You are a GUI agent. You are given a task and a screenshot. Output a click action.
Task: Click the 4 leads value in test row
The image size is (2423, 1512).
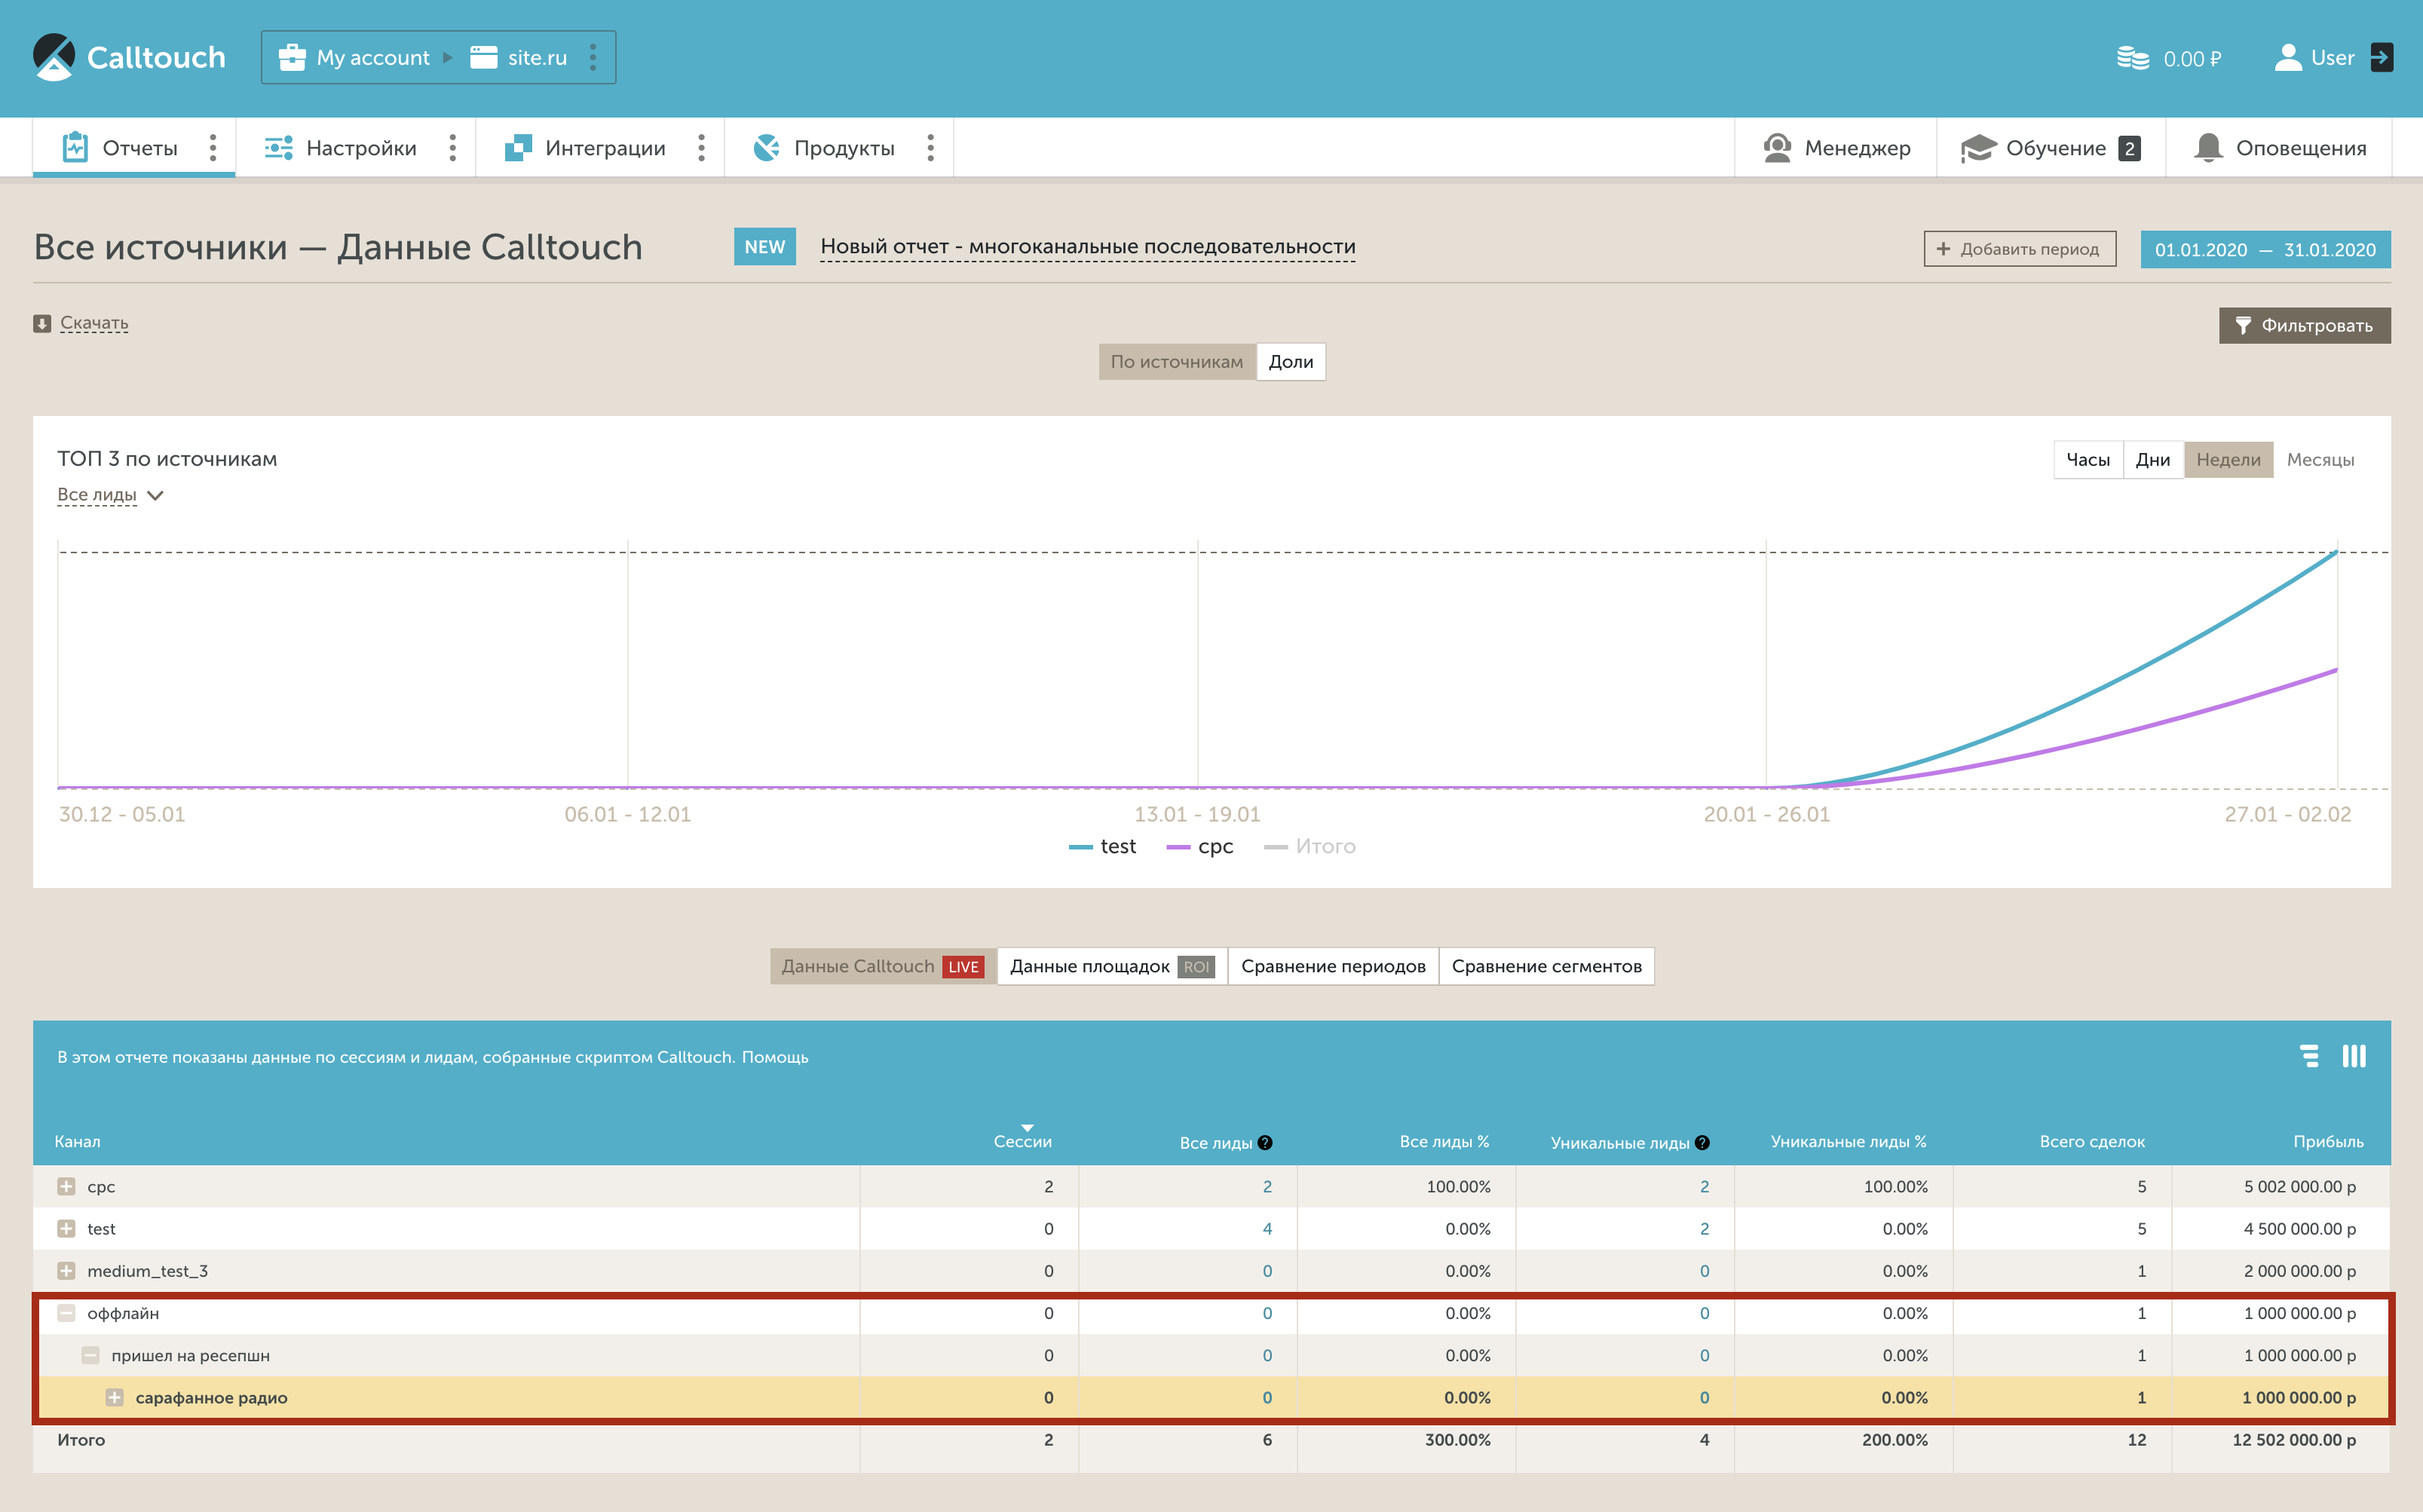(x=1267, y=1229)
